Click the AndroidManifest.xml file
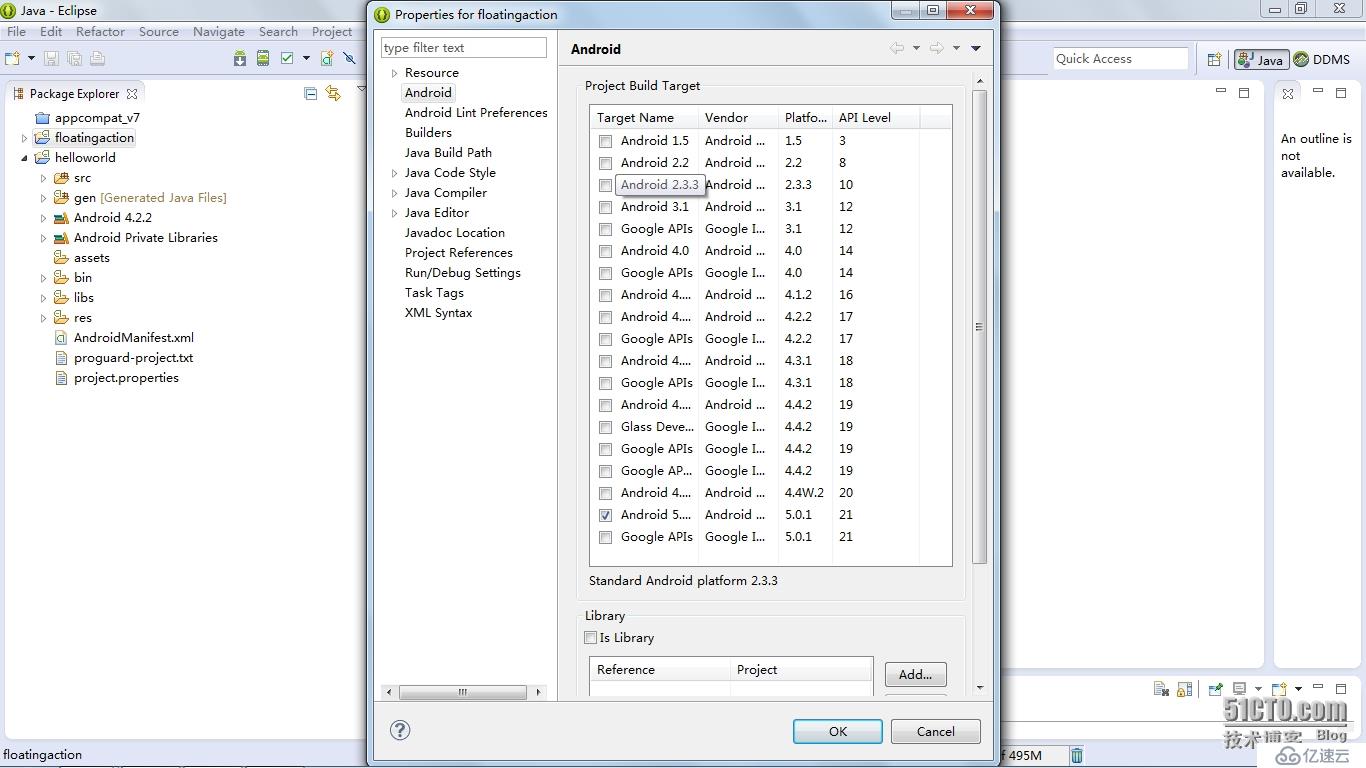The image size is (1366, 768). [x=134, y=337]
